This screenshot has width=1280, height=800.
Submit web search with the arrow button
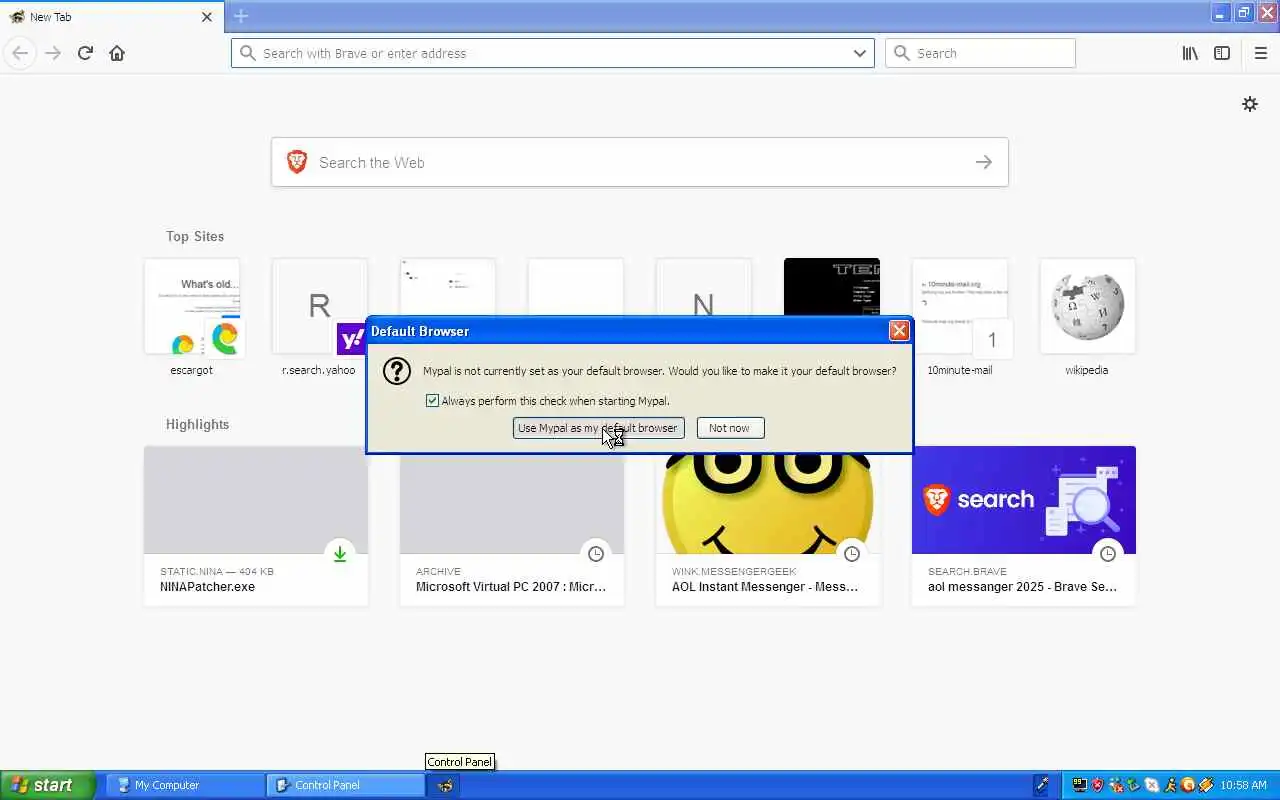[x=984, y=162]
